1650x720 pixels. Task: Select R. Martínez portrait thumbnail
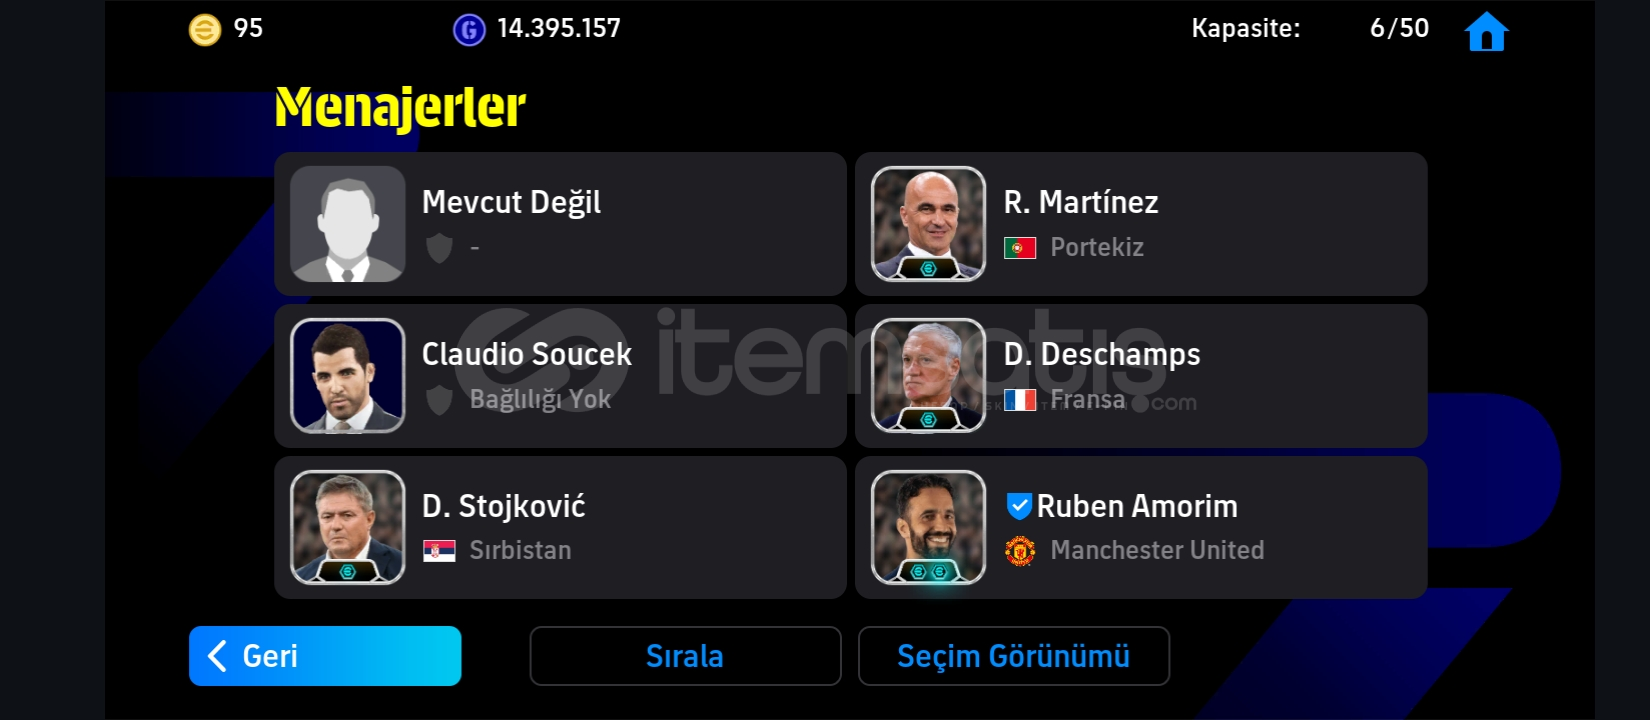[929, 224]
